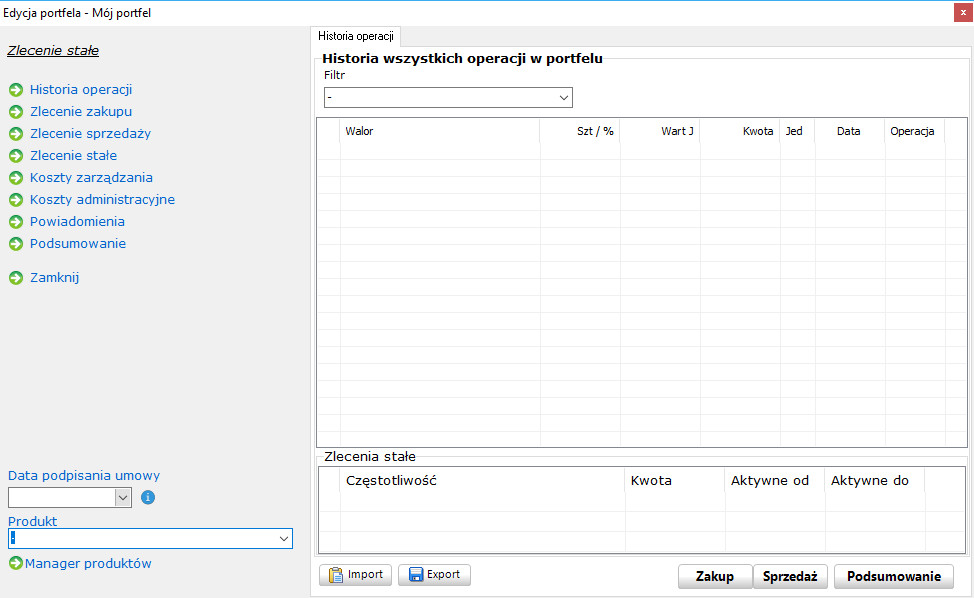
Task: Click the Podsumowanie button at bottom right
Action: click(893, 577)
